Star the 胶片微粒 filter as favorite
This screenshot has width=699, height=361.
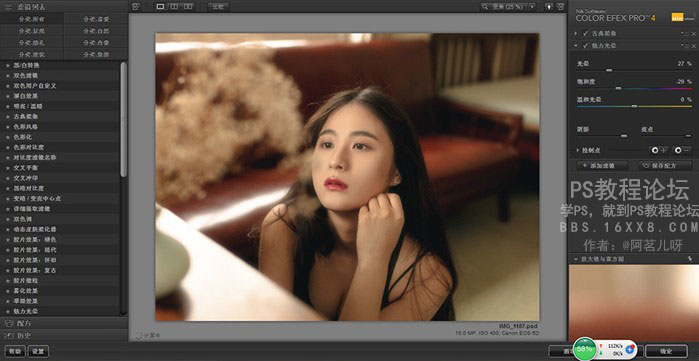tap(8, 281)
